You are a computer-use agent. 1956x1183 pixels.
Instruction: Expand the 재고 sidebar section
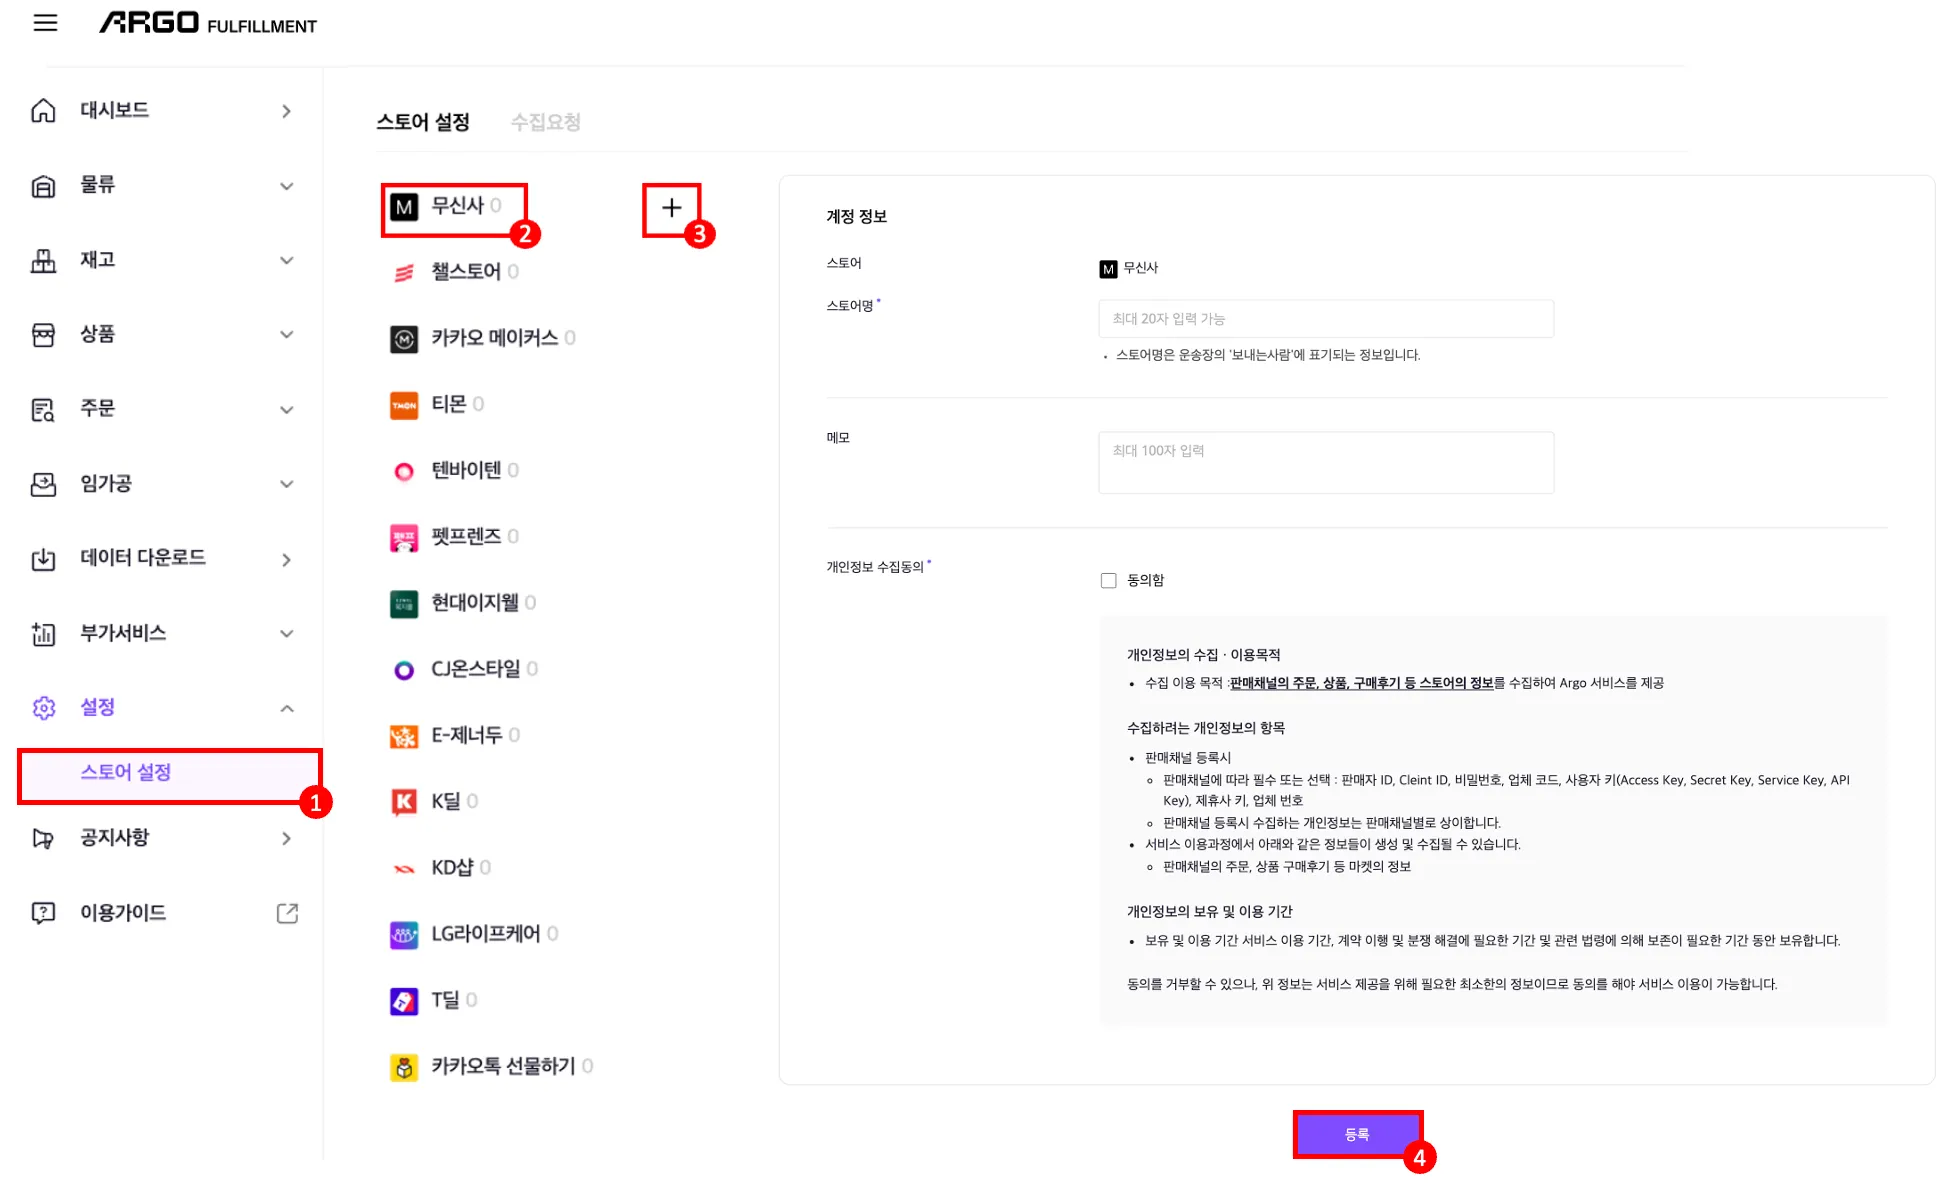tap(97, 260)
